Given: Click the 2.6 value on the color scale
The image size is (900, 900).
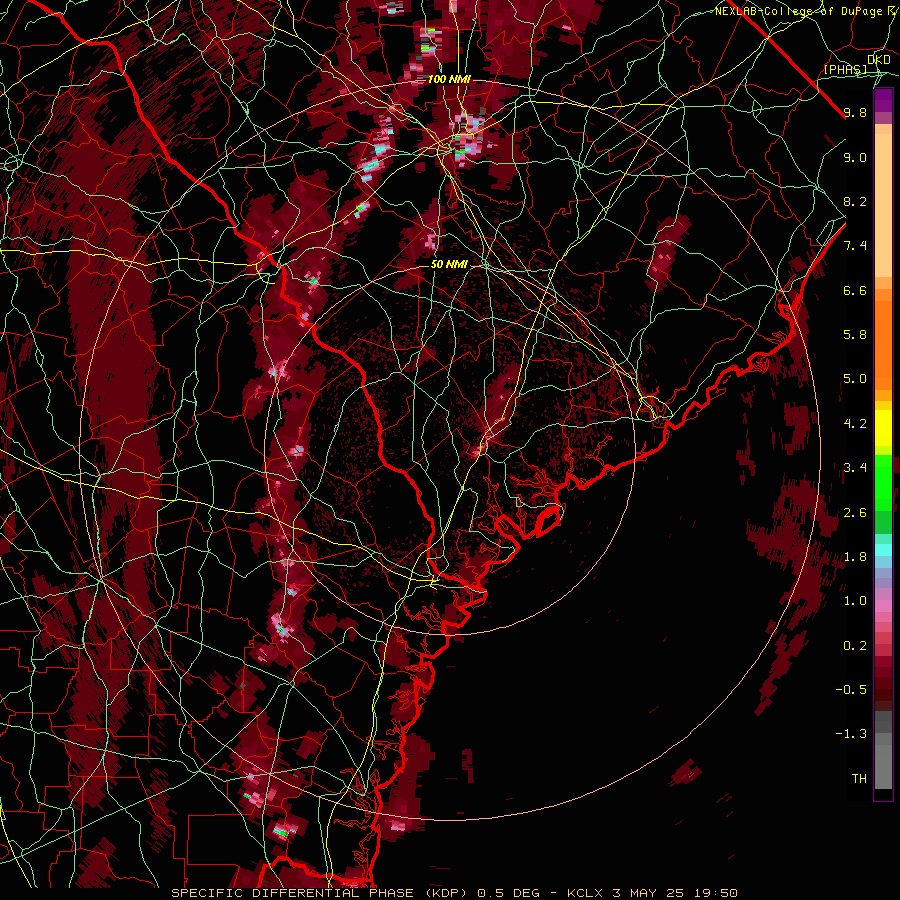Looking at the screenshot, I should [x=855, y=513].
